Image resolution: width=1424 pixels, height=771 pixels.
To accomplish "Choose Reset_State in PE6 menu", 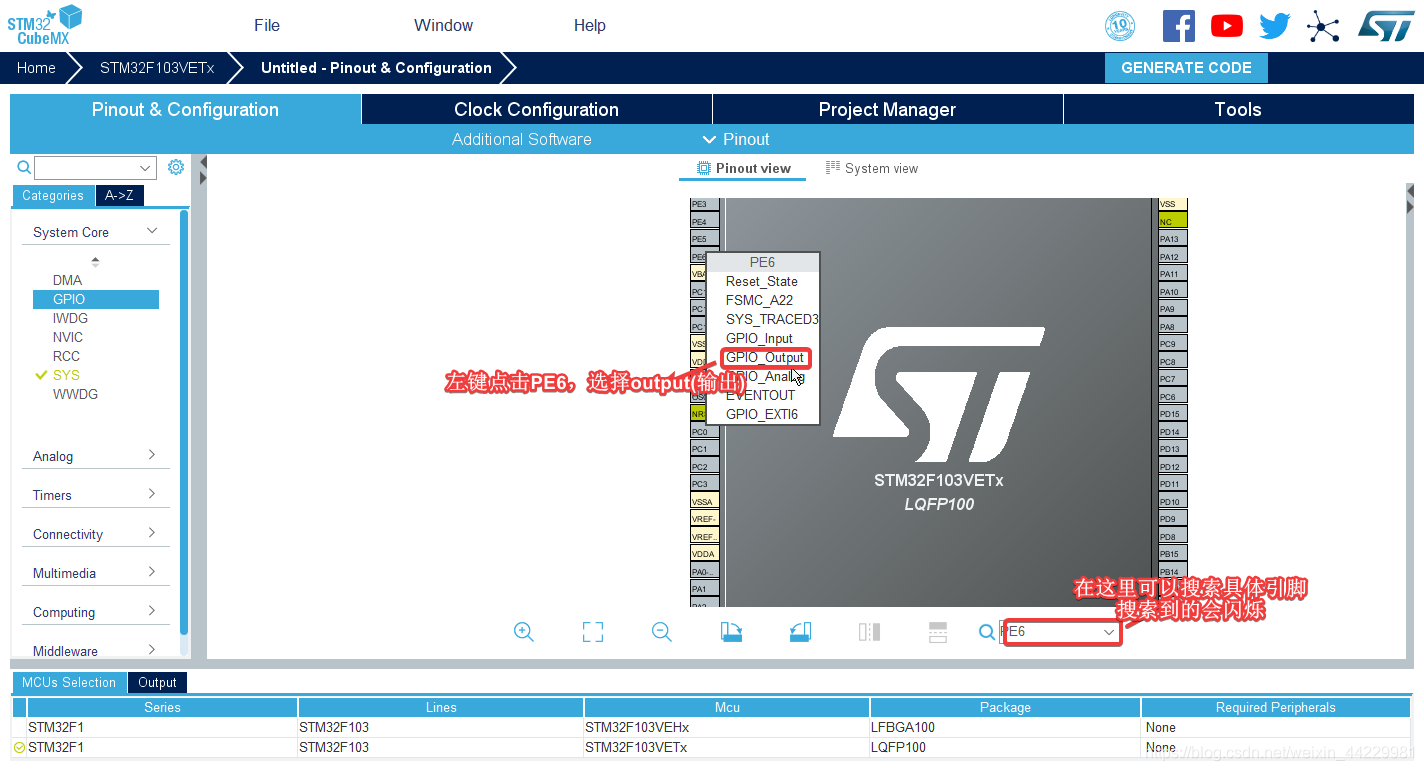I will click(x=762, y=281).
